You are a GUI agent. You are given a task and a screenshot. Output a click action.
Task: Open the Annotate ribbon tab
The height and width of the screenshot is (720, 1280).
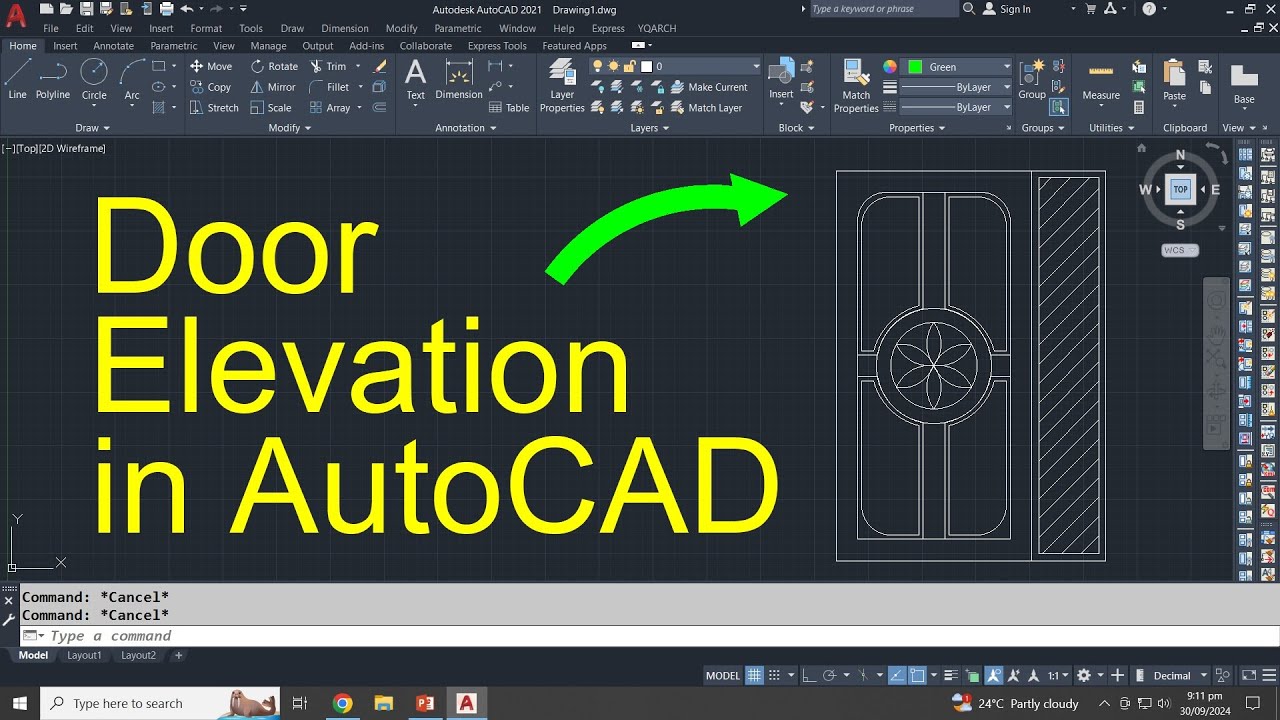pyautogui.click(x=113, y=46)
